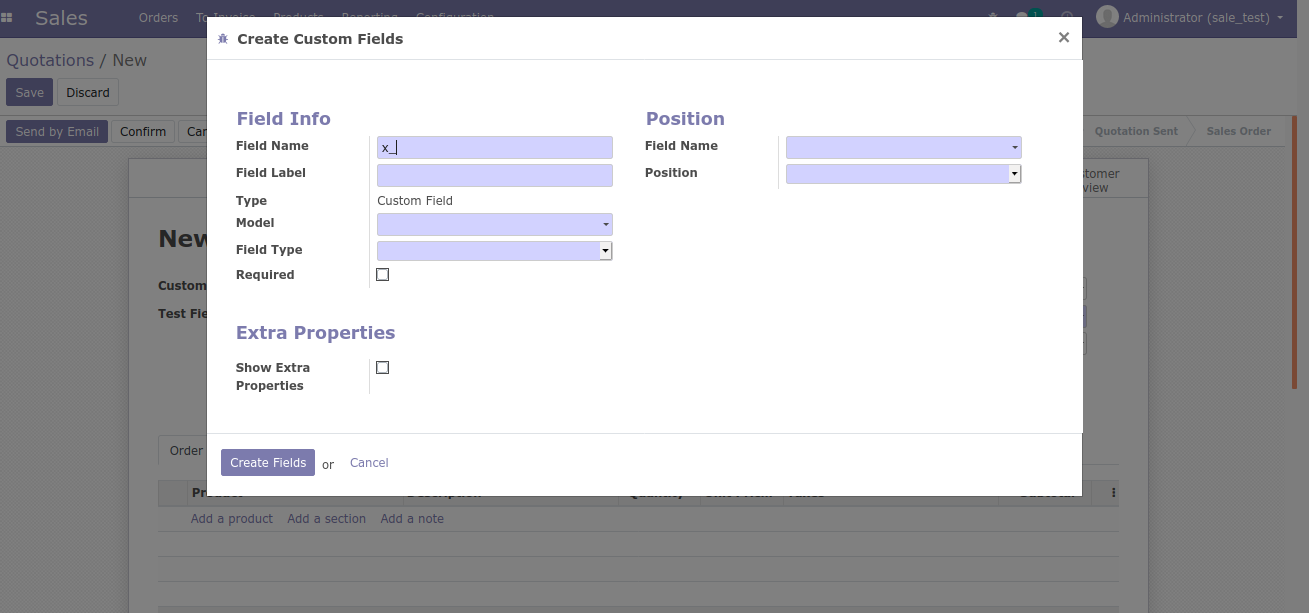Expand the Position select box

[x=903, y=174]
